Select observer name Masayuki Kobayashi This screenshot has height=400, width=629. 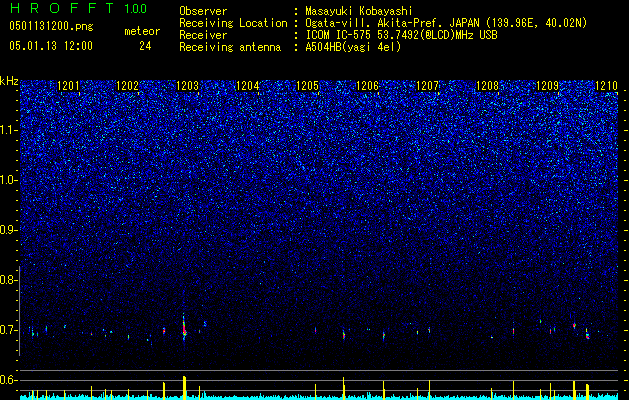[x=359, y=11]
